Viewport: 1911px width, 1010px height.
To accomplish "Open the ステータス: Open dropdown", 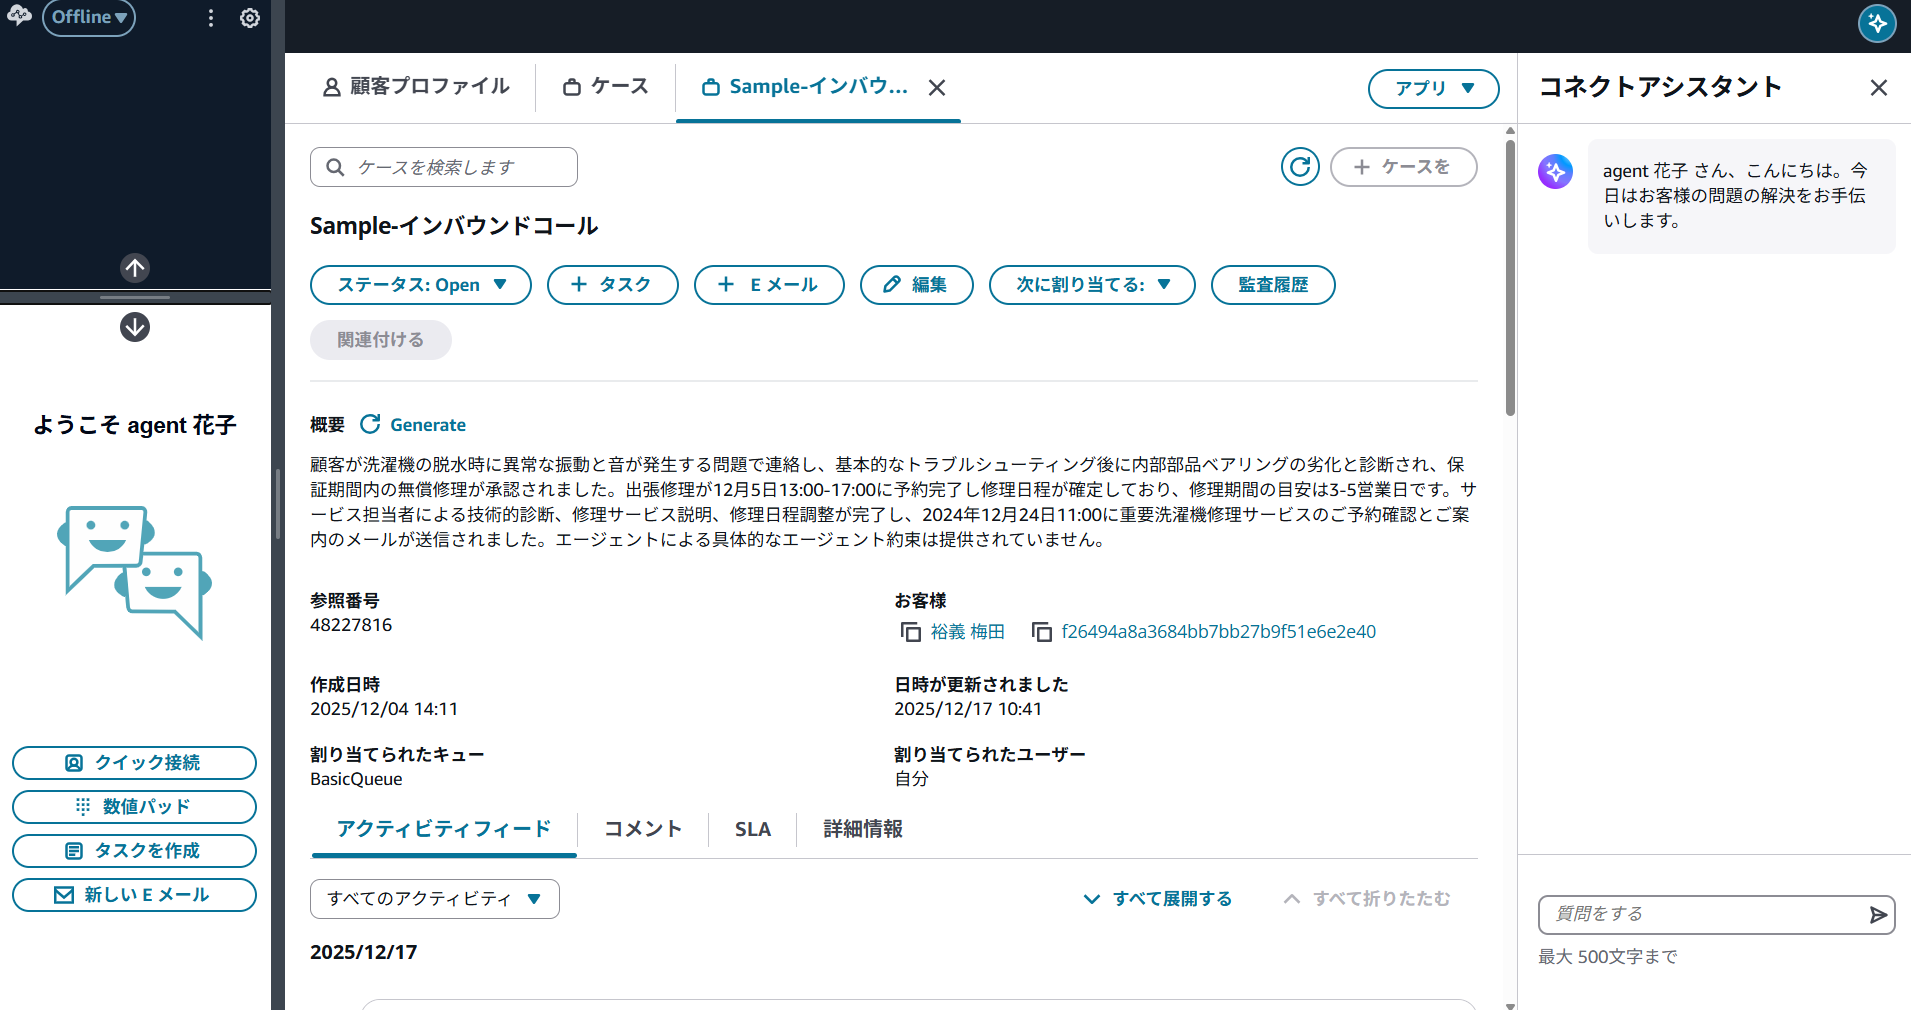I will coord(421,285).
